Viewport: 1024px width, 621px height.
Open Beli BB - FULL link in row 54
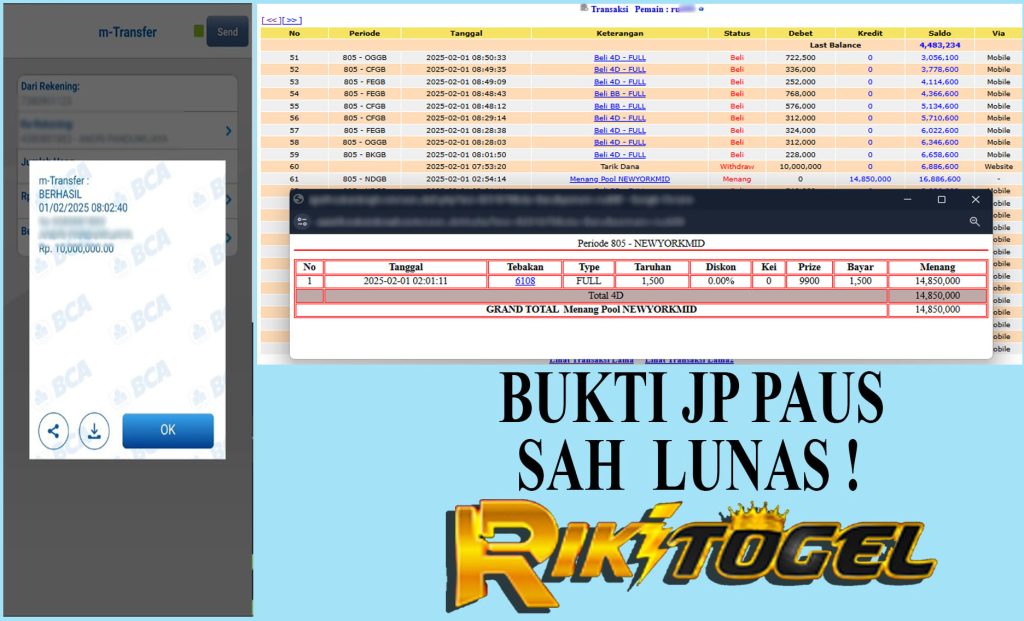(x=620, y=93)
